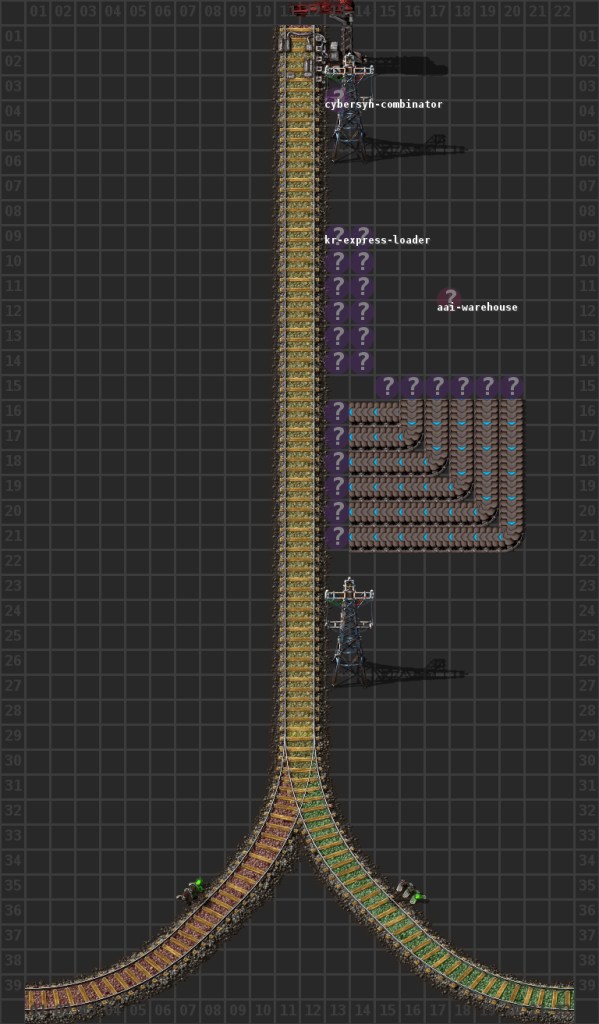Select row label 07 on left ruler
The width and height of the screenshot is (599, 1024).
pos(12,186)
